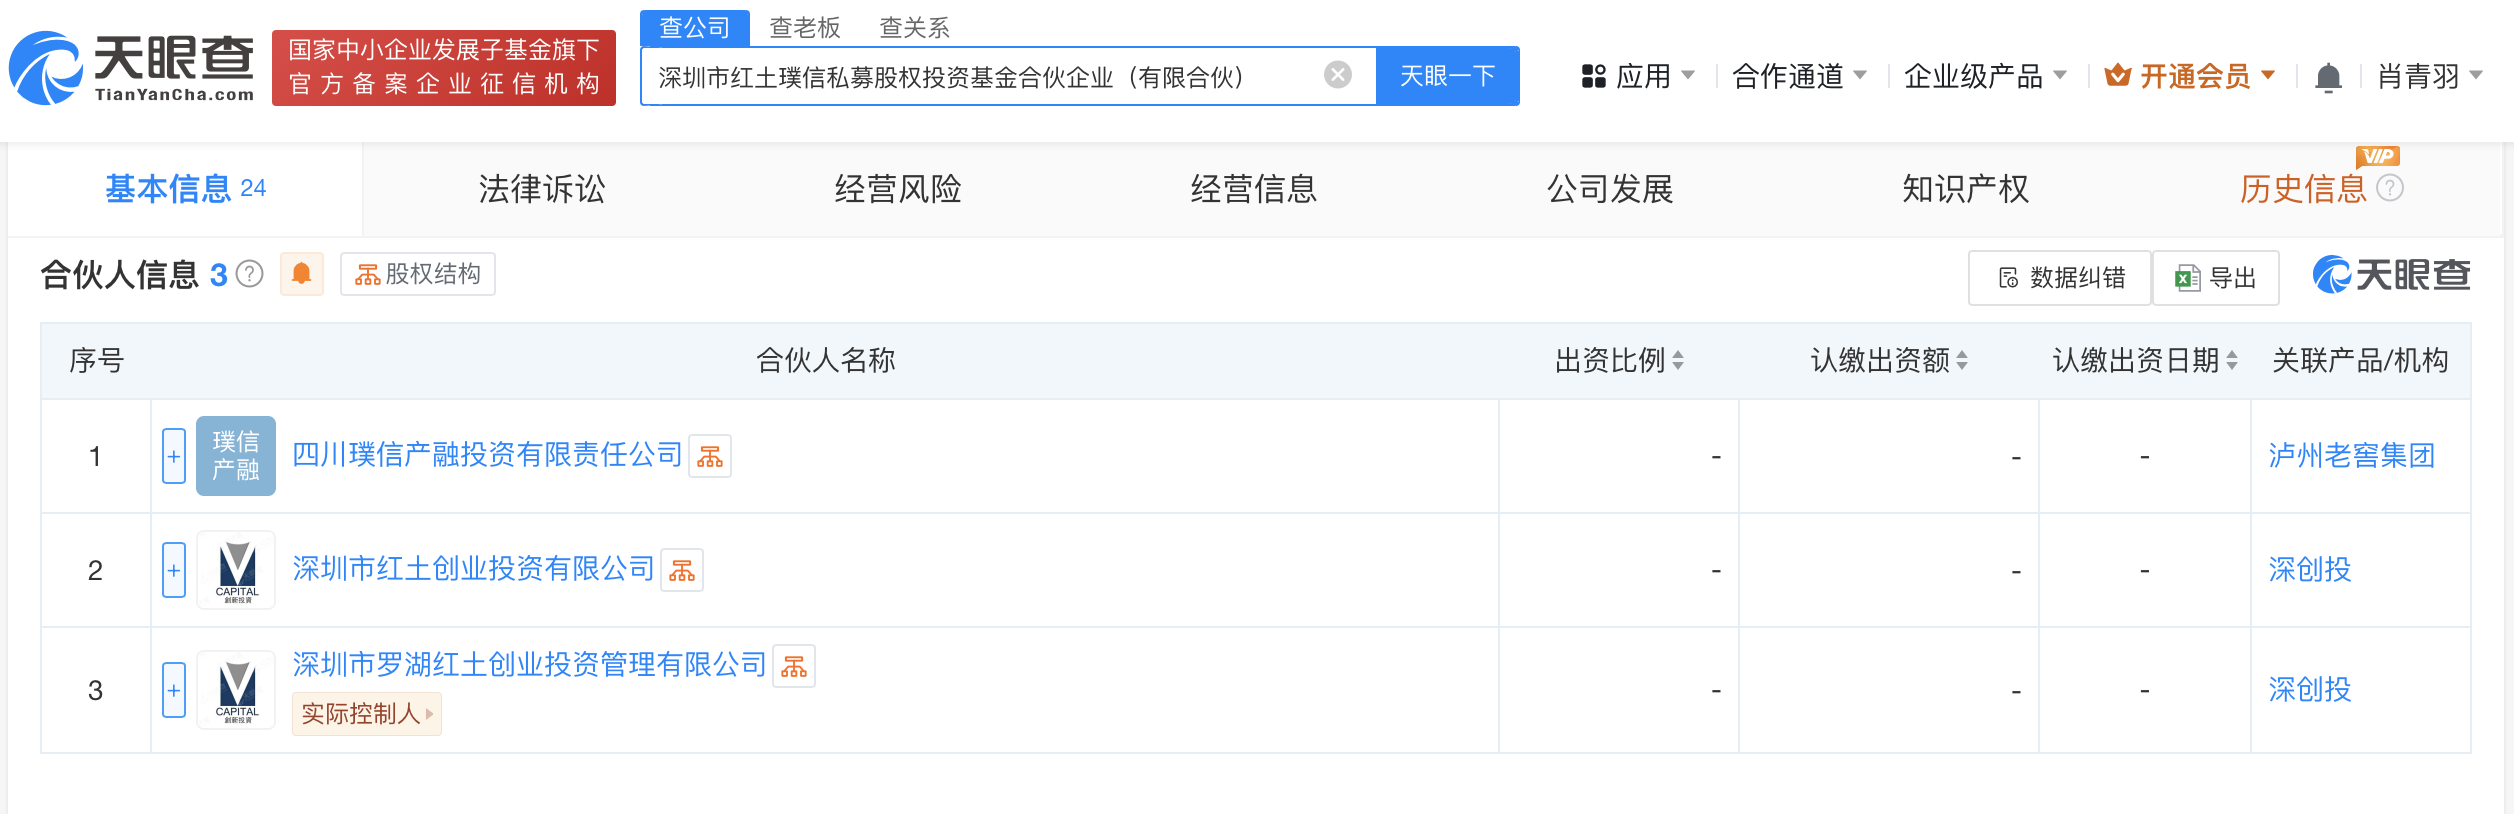Open the 法律诉讼 tab
The image size is (2514, 814).
coord(542,189)
